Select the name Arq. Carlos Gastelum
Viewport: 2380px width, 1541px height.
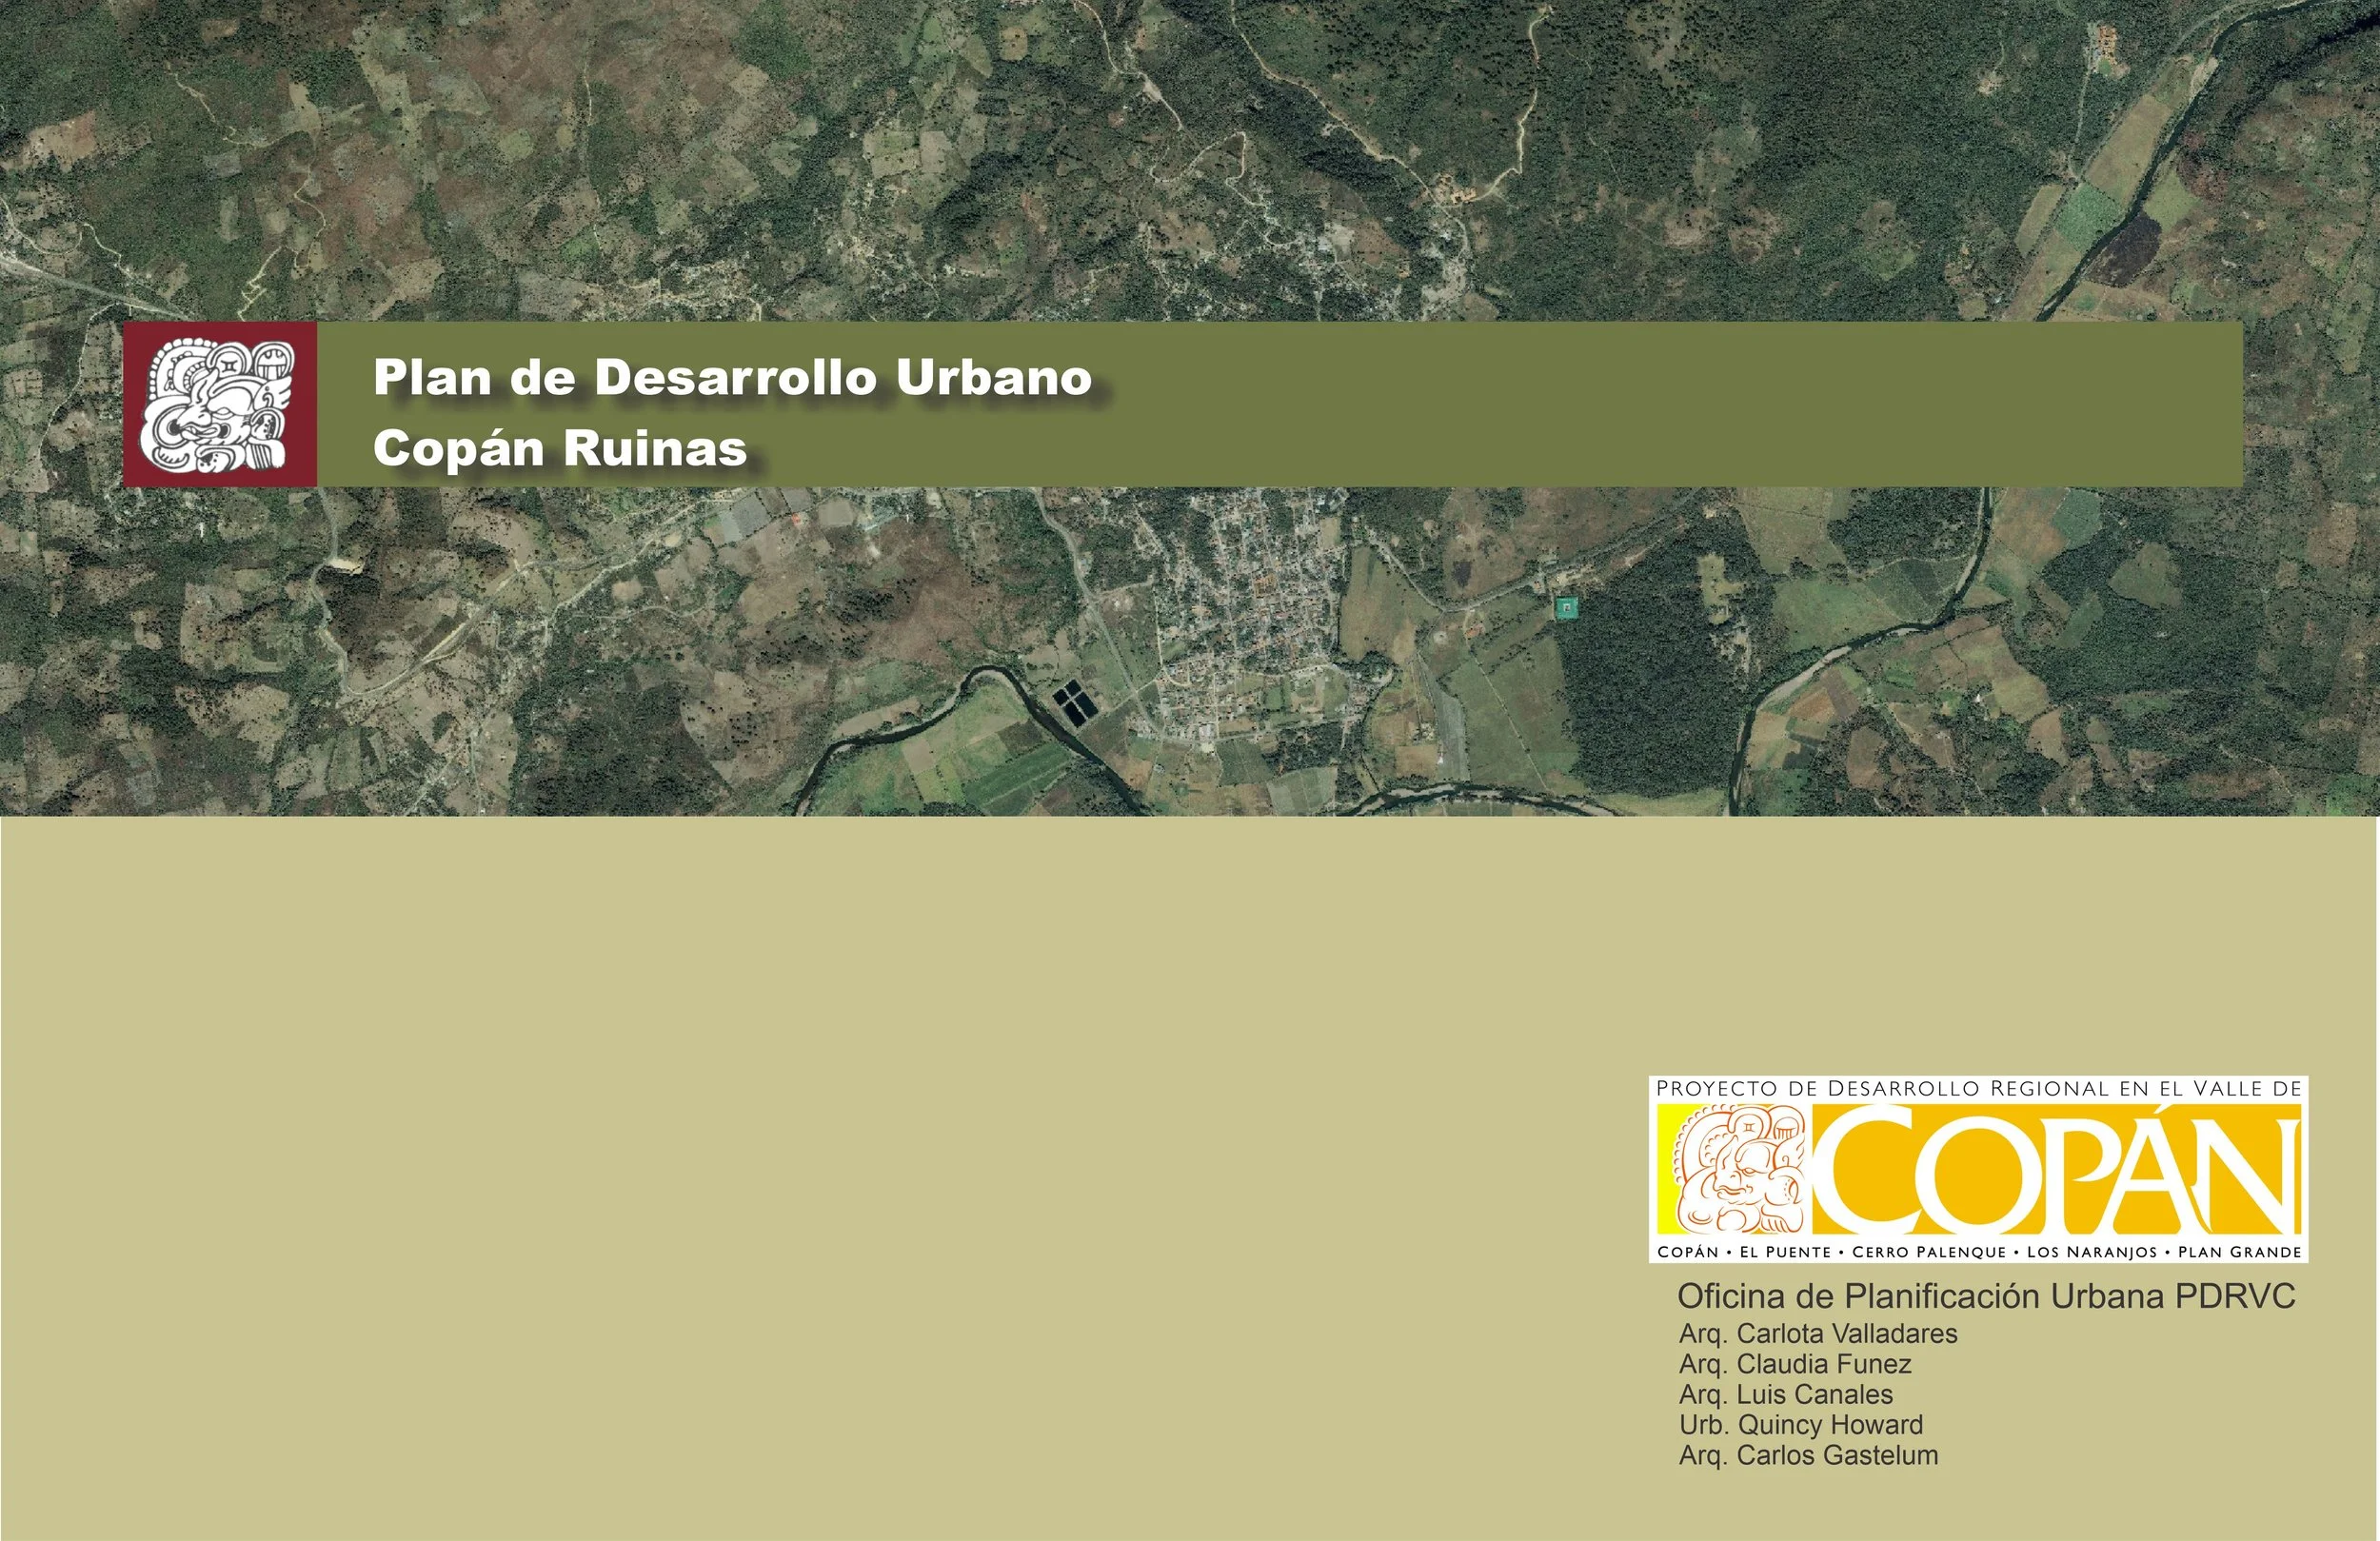point(1808,1455)
